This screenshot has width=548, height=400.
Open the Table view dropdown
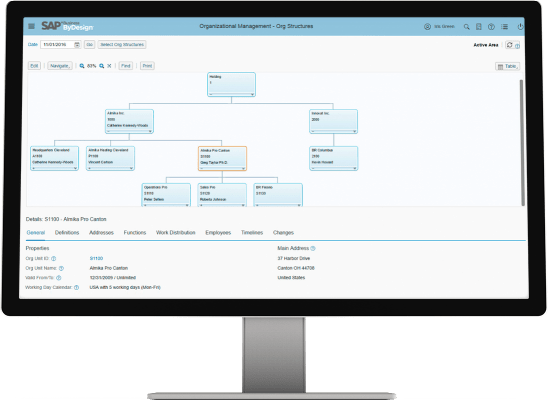[507, 66]
